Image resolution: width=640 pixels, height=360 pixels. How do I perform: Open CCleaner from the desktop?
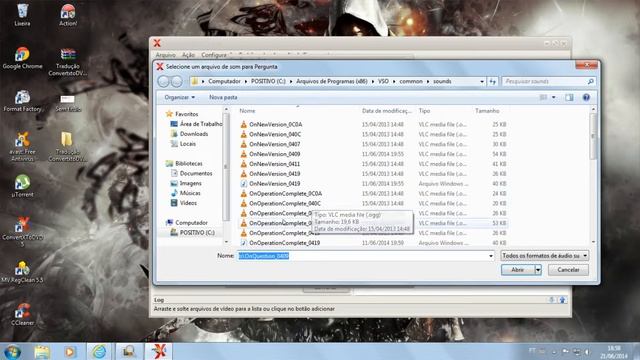tap(22, 315)
